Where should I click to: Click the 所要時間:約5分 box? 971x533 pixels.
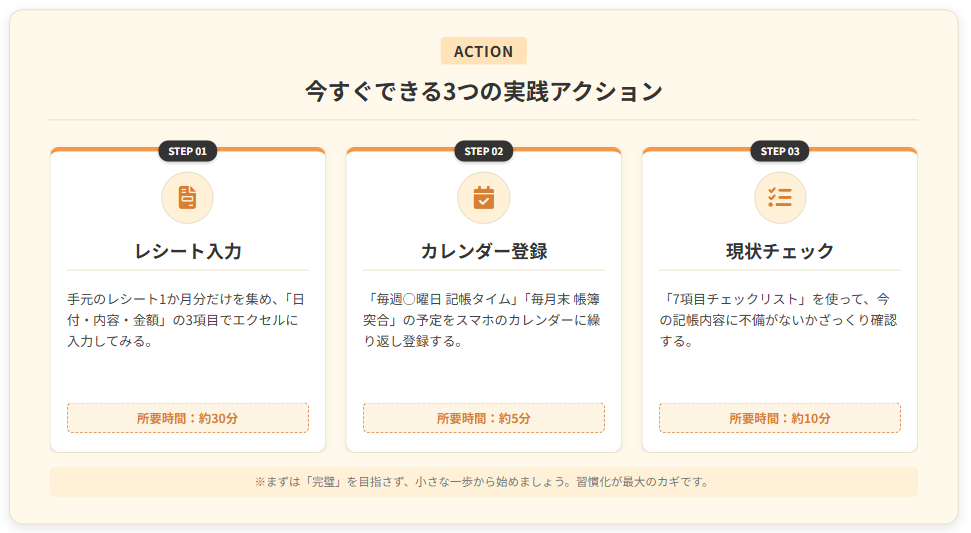(x=484, y=418)
